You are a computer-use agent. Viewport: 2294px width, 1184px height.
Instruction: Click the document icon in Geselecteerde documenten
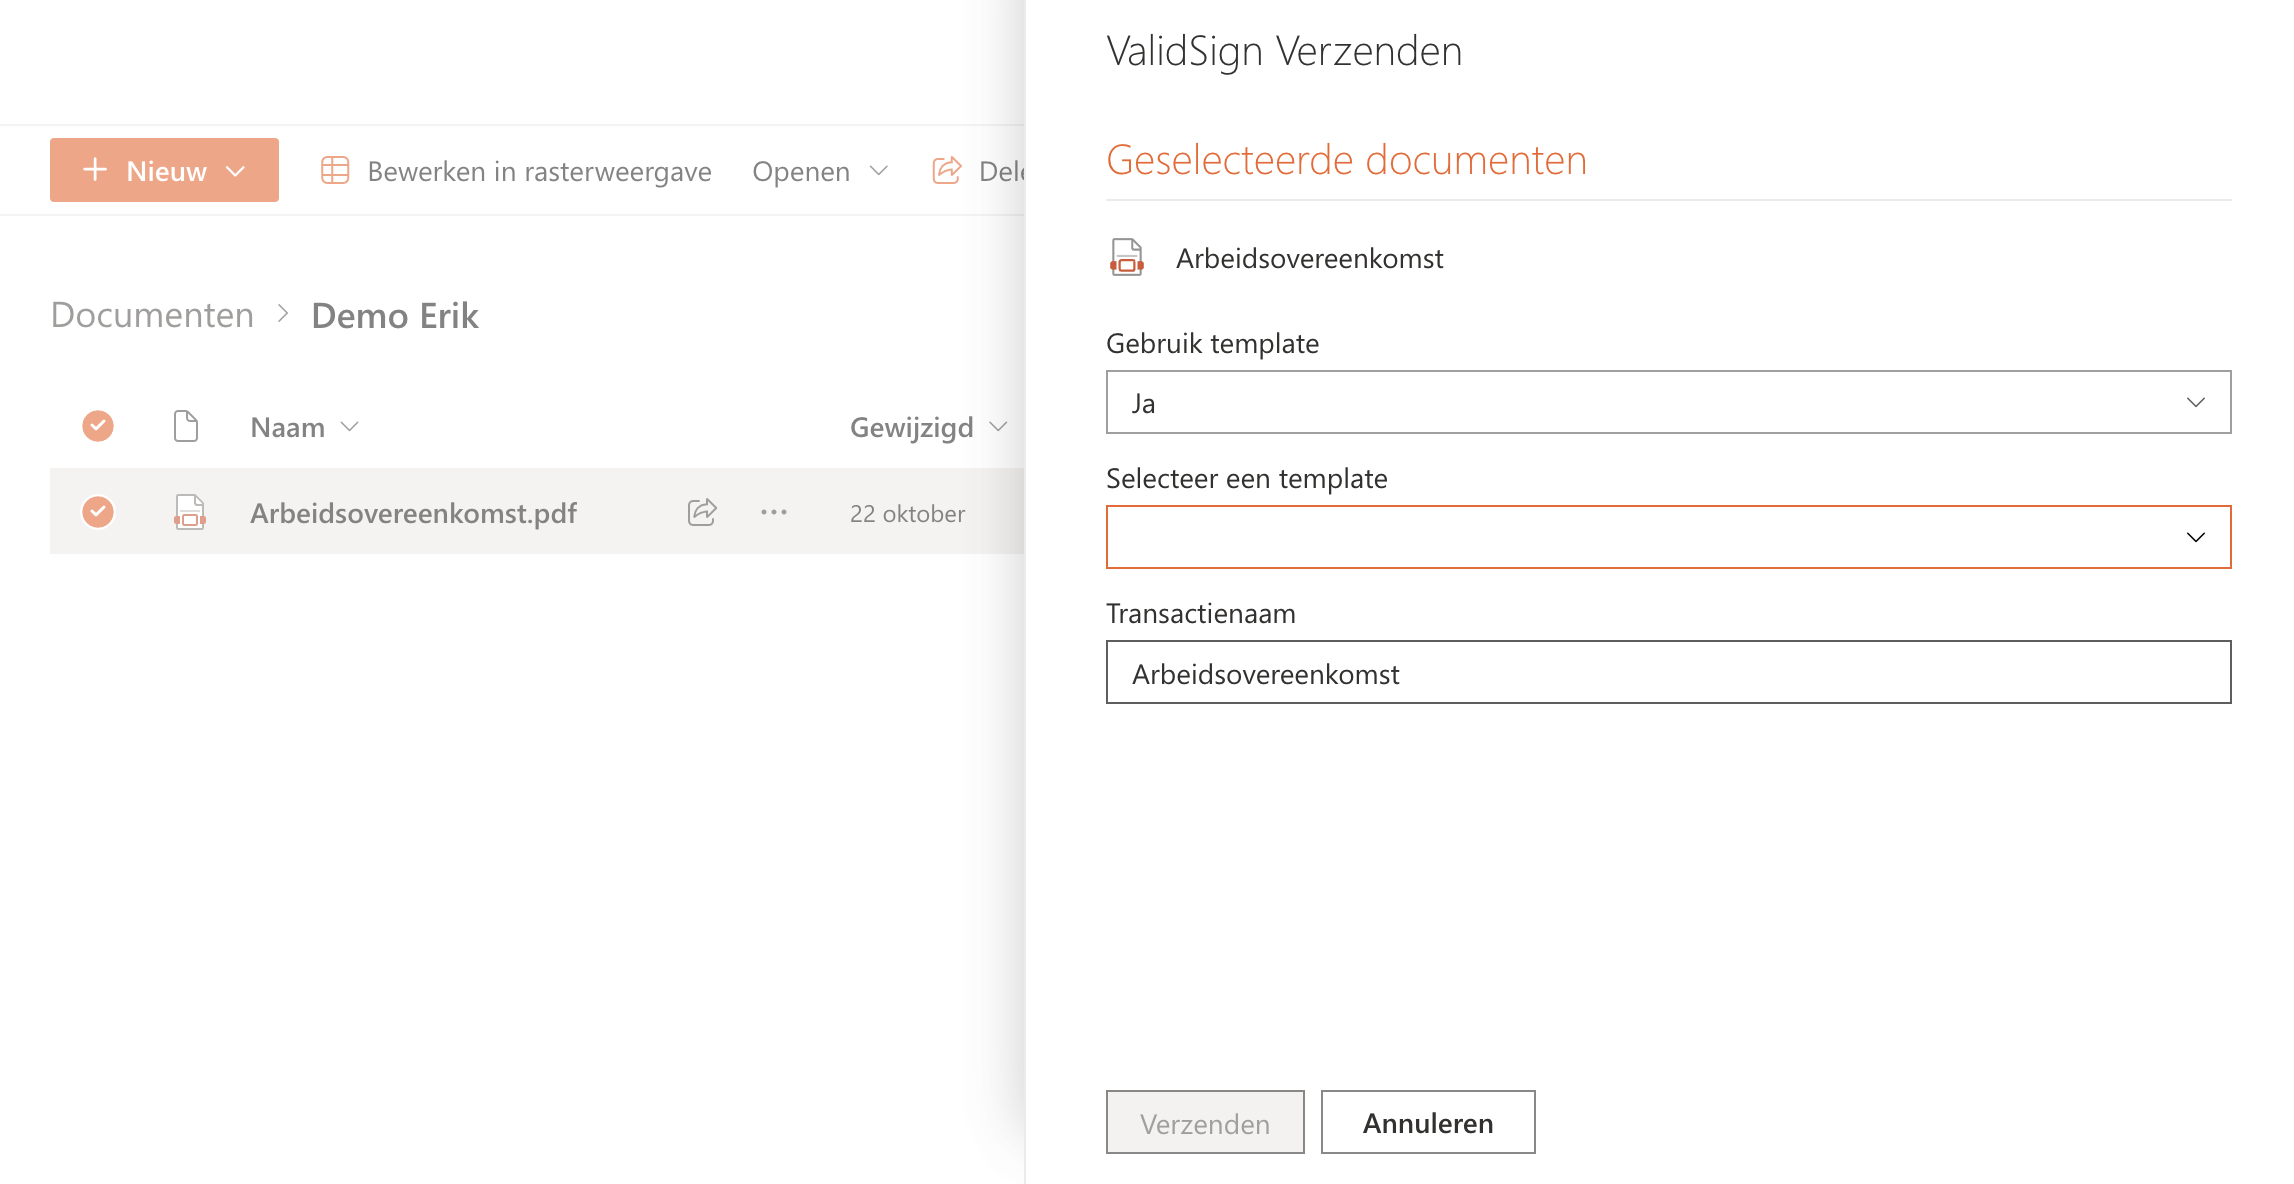(x=1127, y=257)
